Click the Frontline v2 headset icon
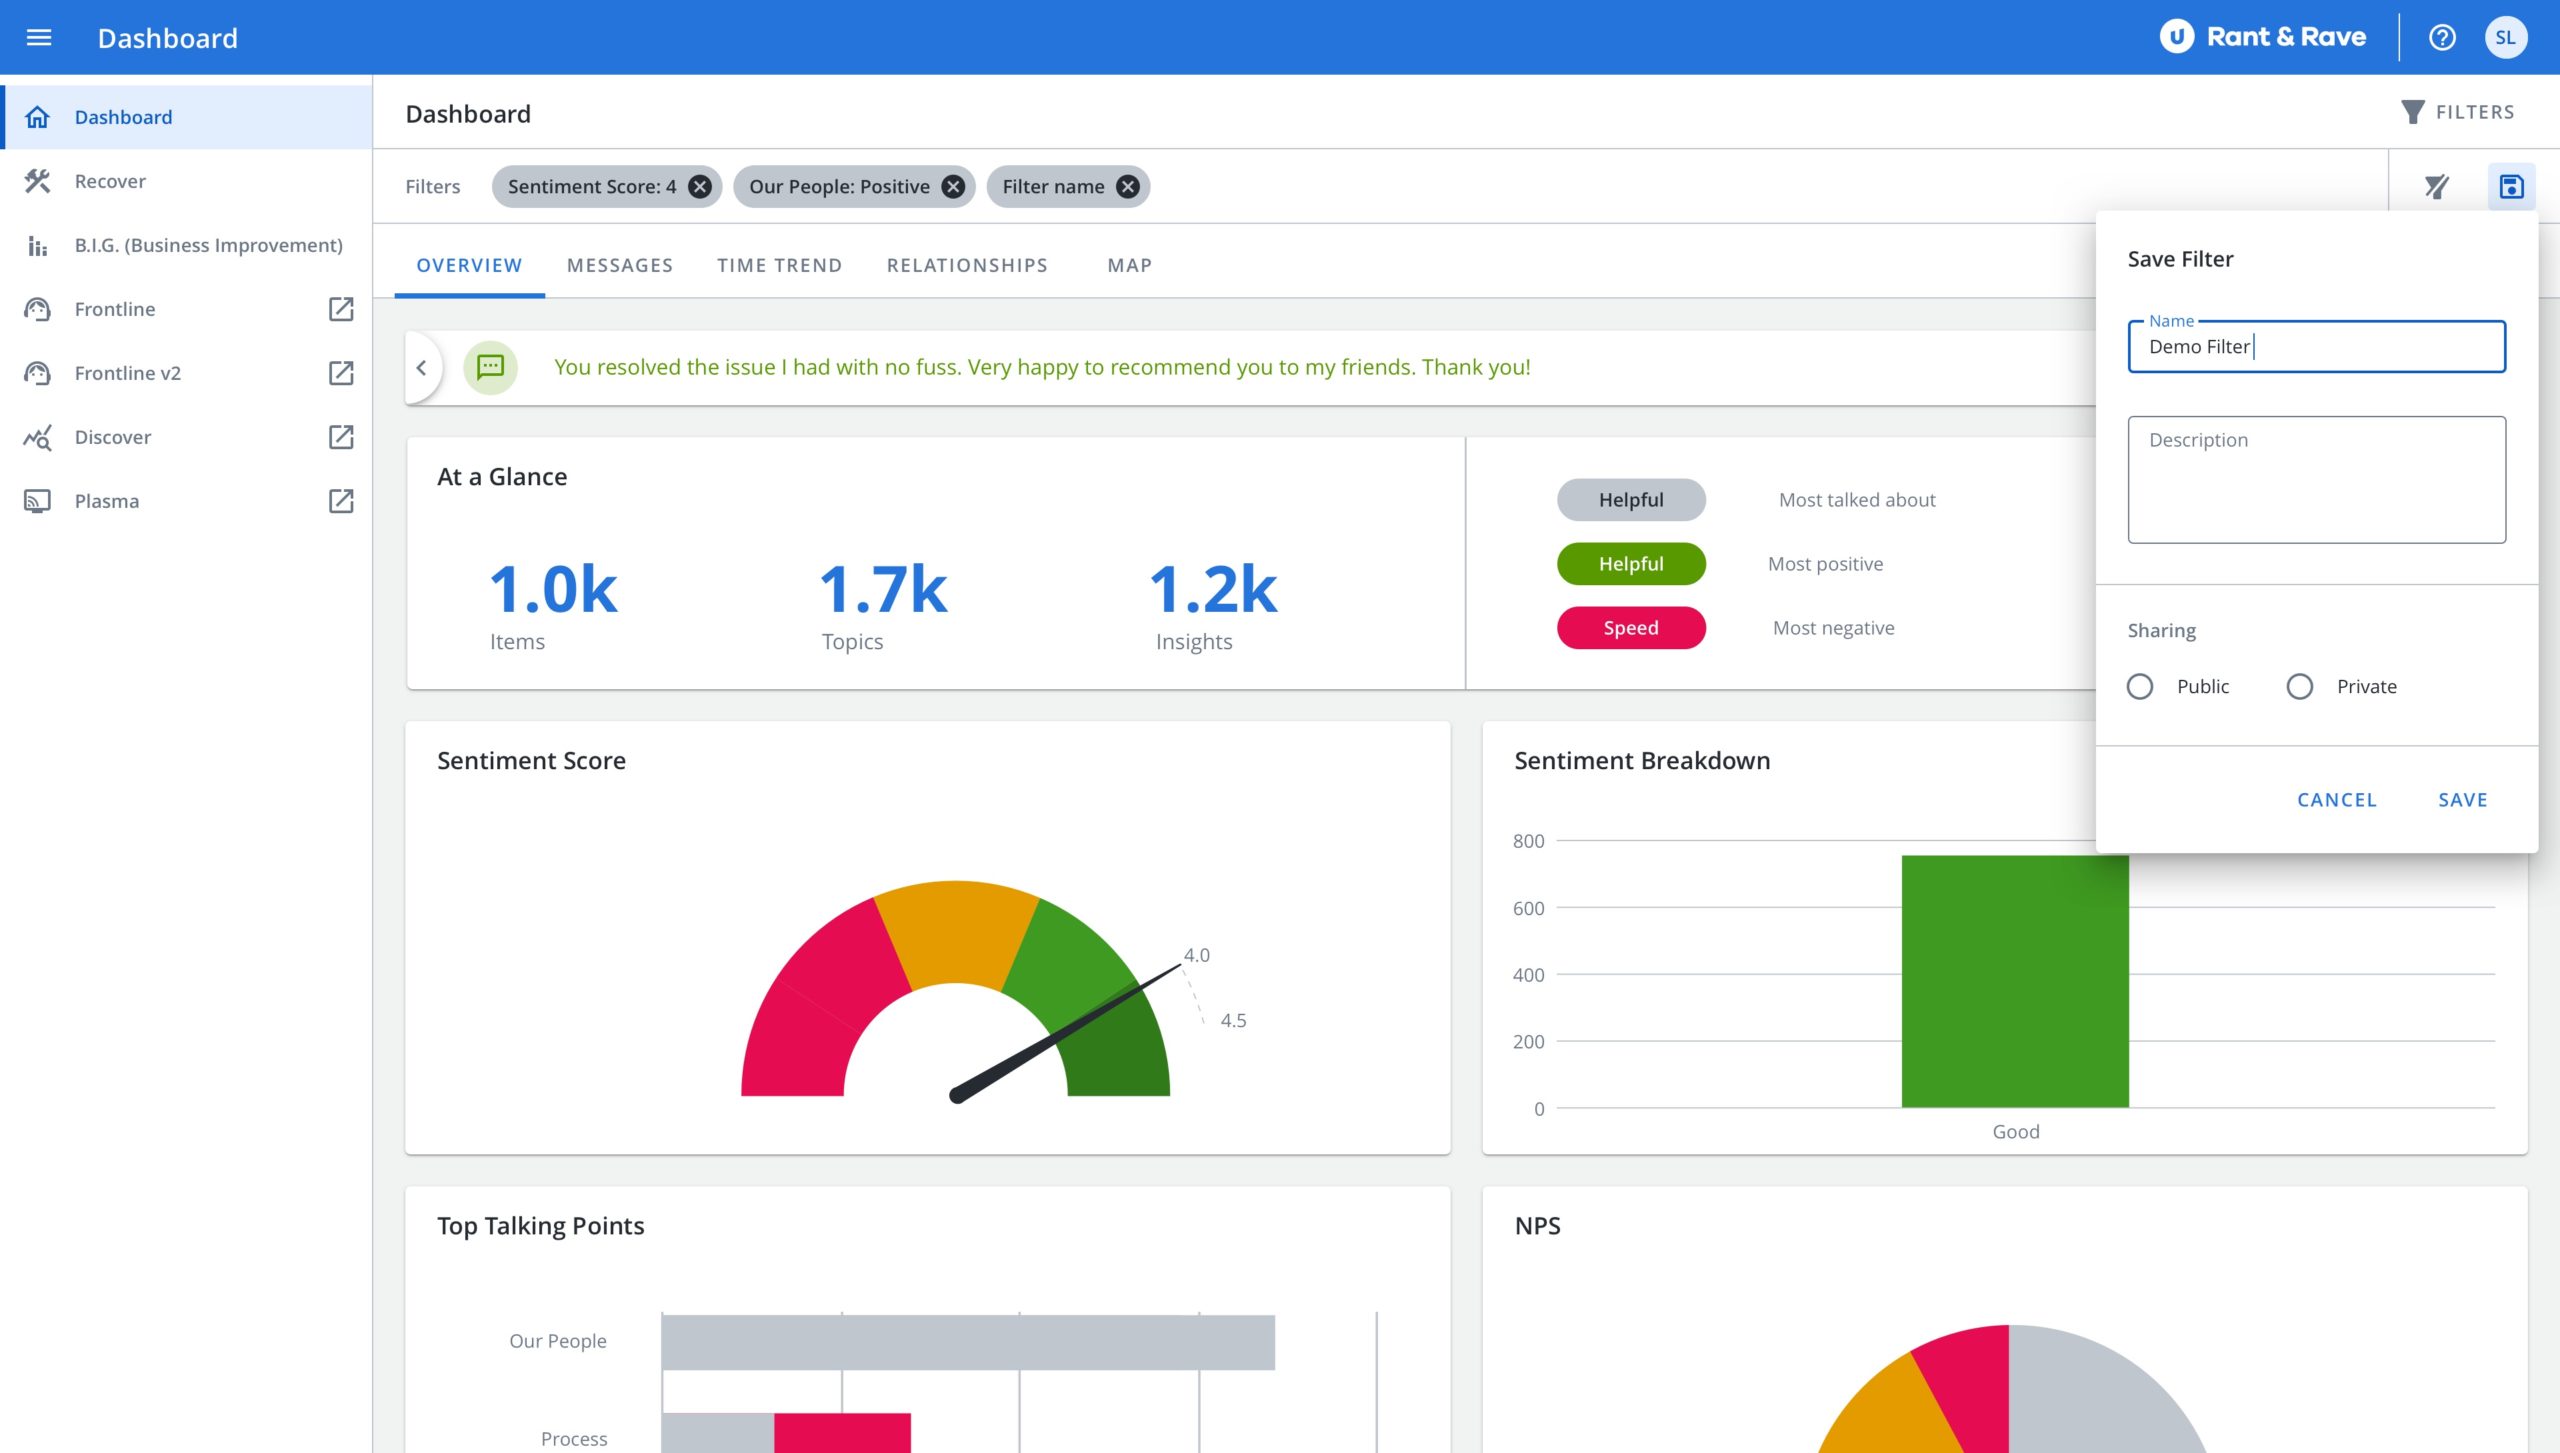The height and width of the screenshot is (1453, 2560). pos(37,373)
